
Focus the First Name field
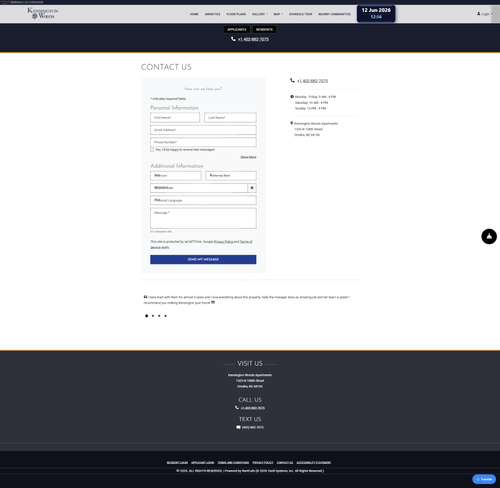(x=175, y=117)
